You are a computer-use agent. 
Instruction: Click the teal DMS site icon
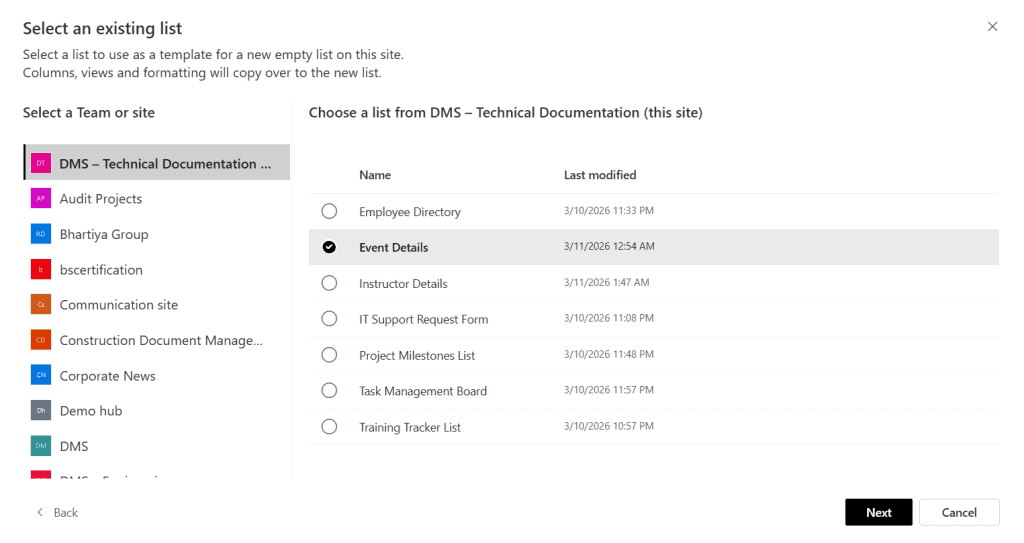point(41,446)
